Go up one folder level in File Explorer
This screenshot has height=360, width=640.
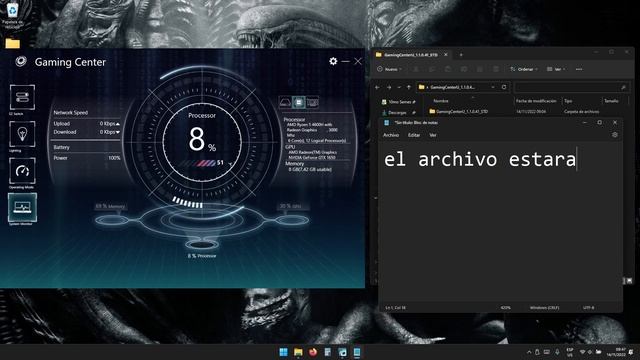coord(409,87)
